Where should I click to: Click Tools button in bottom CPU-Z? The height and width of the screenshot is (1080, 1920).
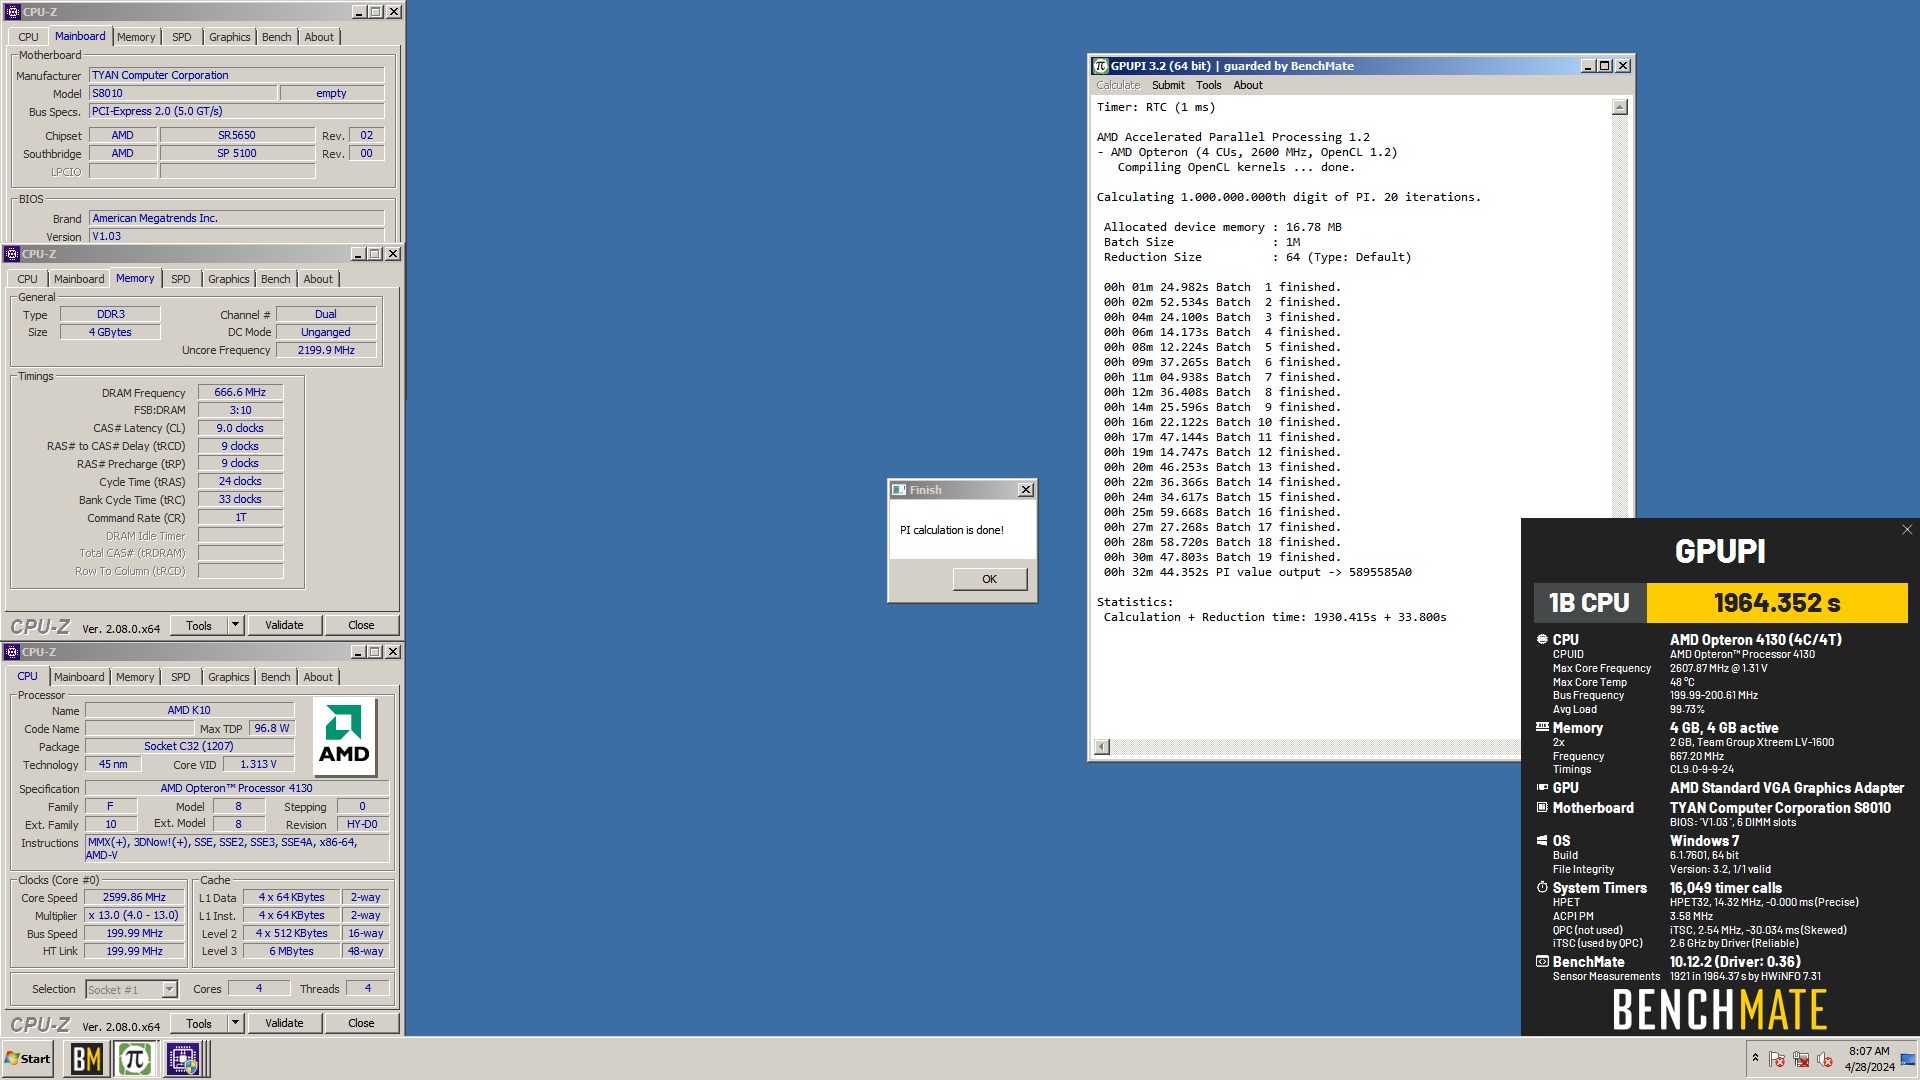(x=199, y=1023)
